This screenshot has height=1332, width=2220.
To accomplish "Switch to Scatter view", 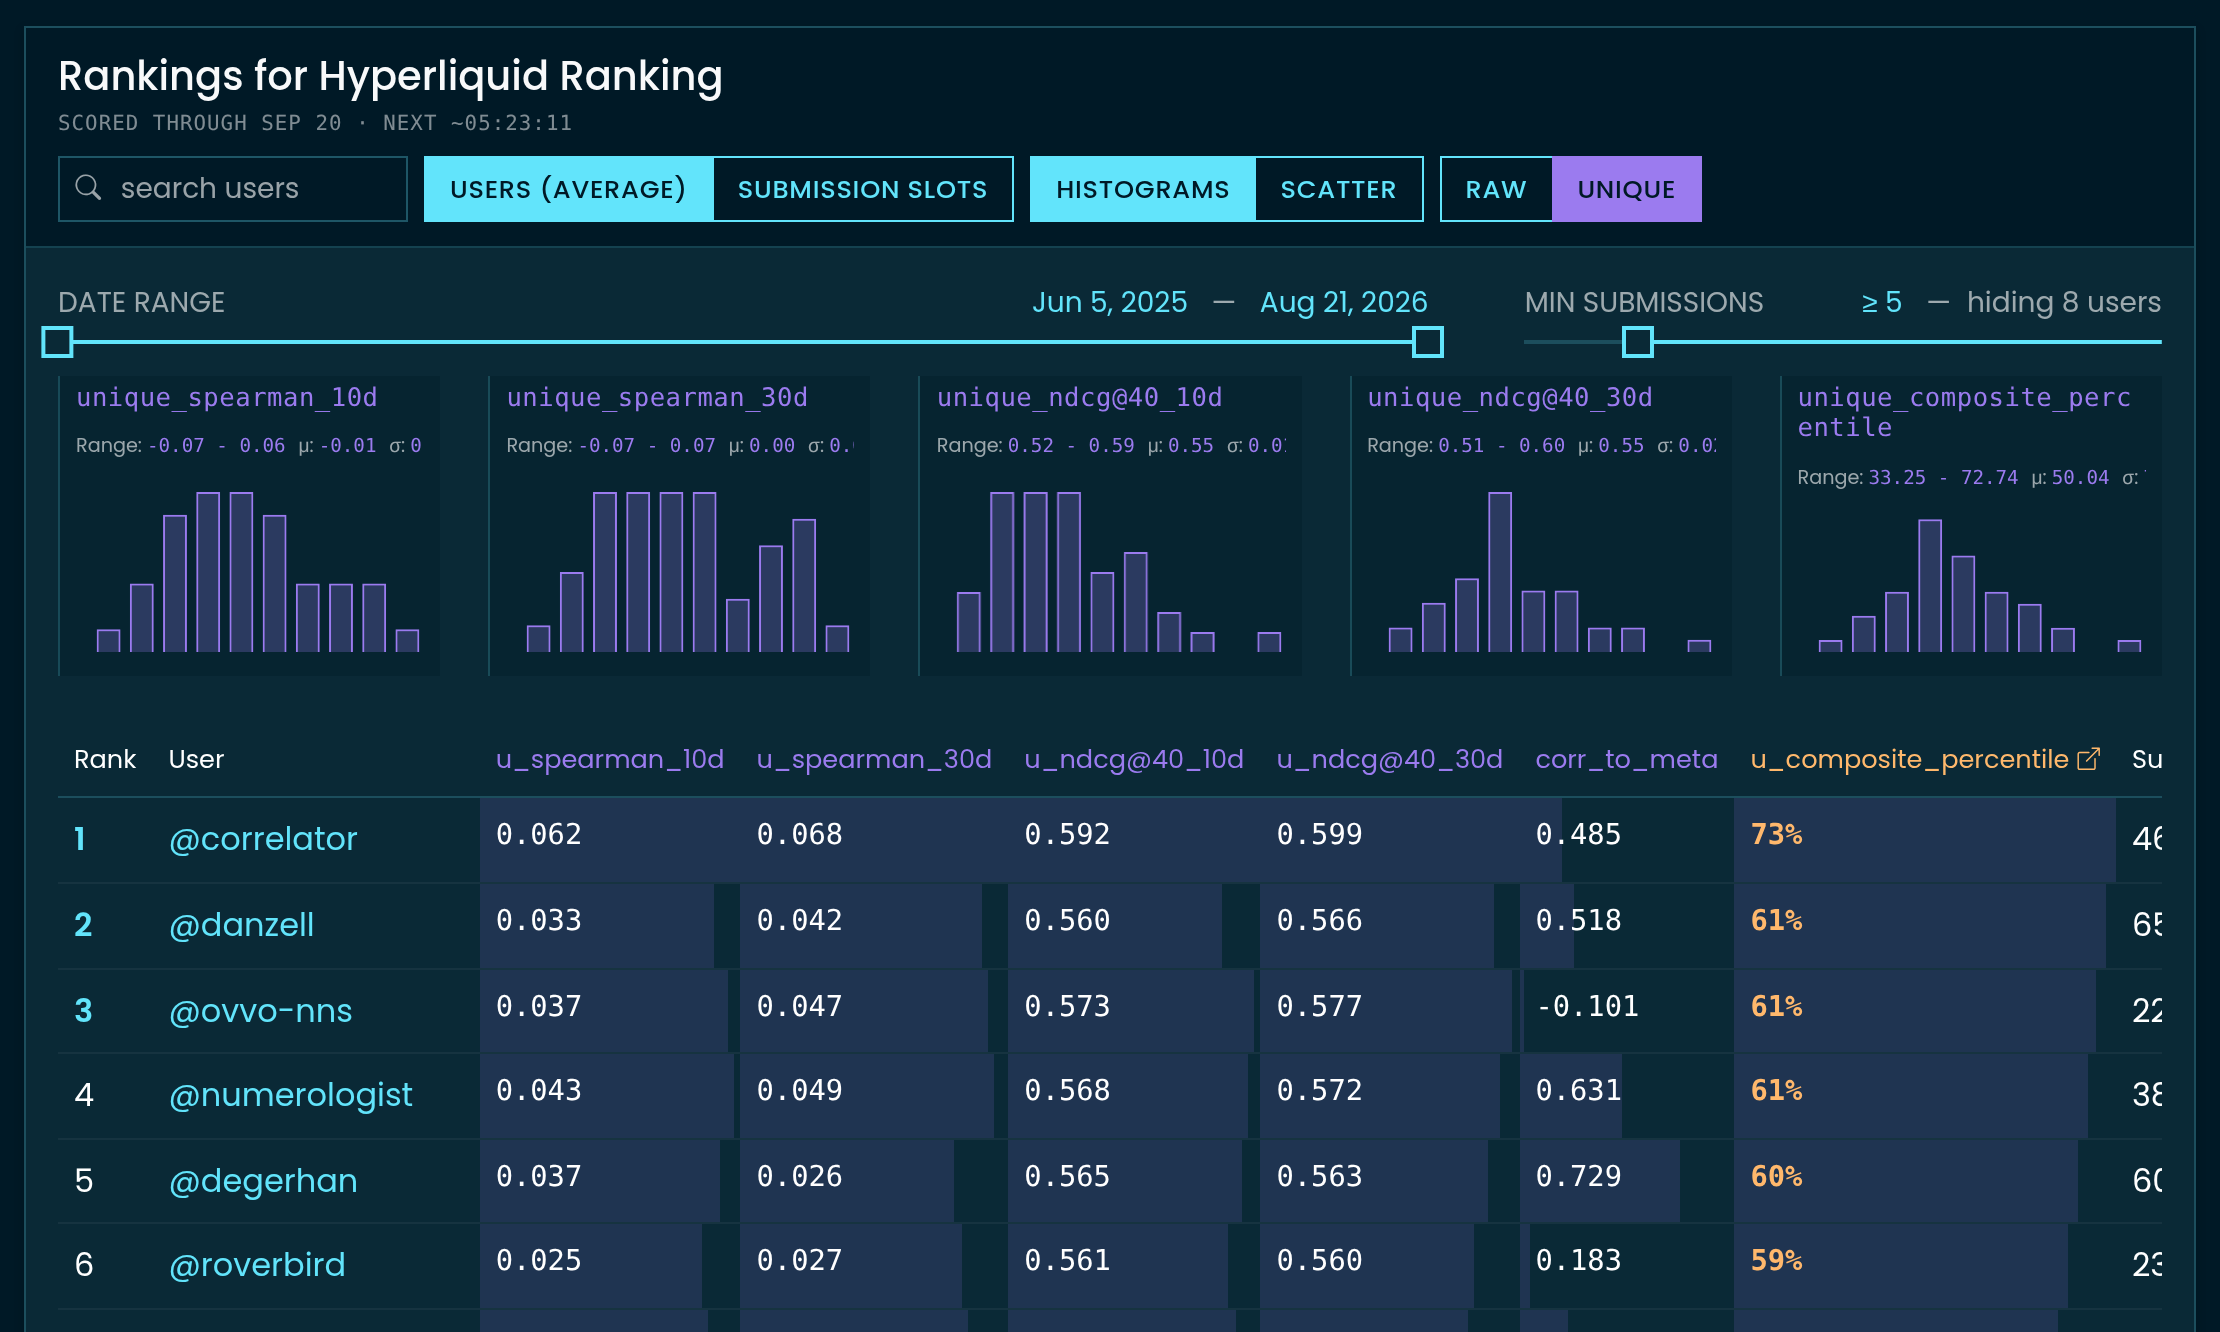I will [x=1338, y=189].
